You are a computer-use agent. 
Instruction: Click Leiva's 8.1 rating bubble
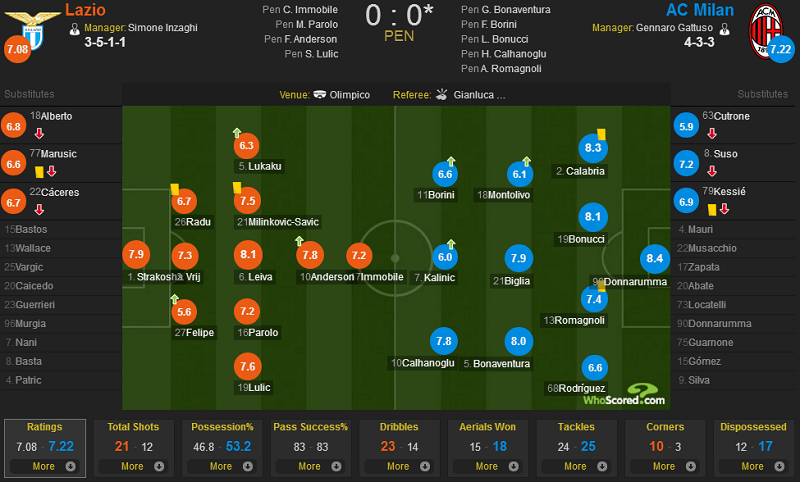tap(248, 254)
